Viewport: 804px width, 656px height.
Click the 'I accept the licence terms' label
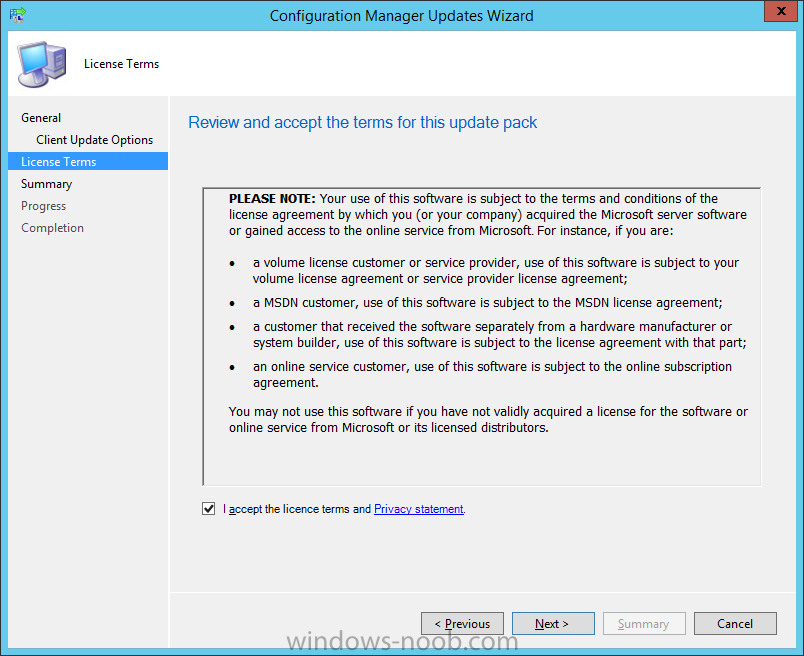tap(297, 509)
